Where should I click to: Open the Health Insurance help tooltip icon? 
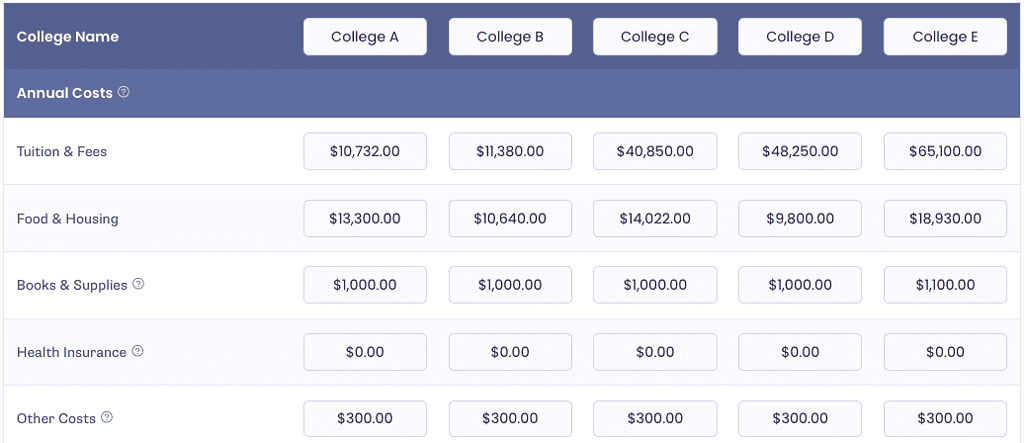coord(137,351)
